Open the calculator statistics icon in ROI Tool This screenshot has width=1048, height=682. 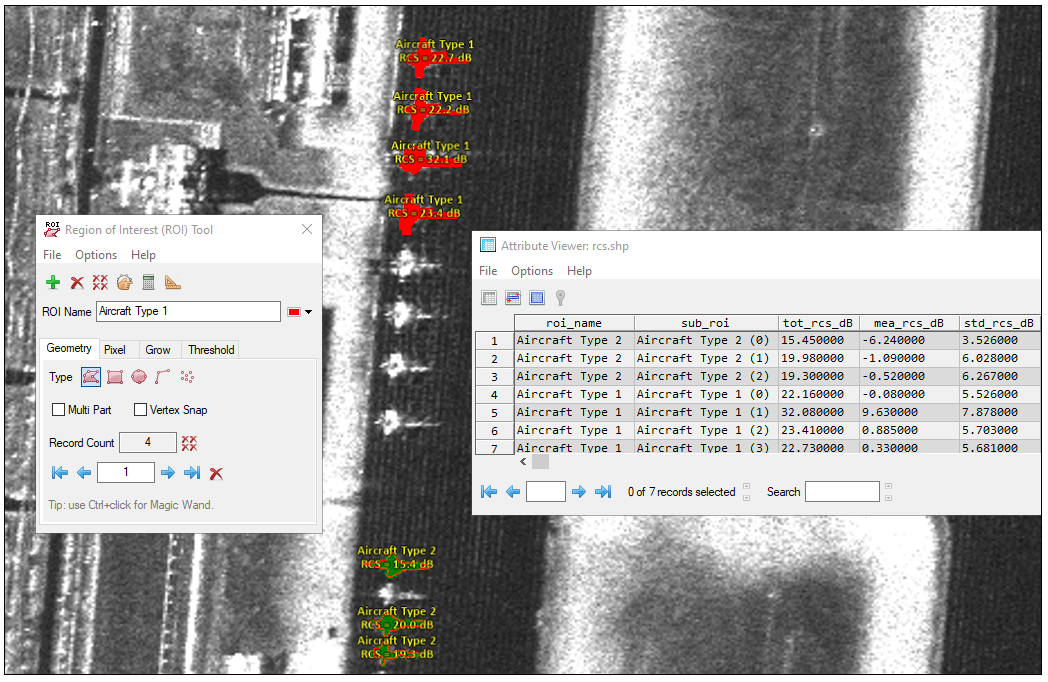(148, 283)
